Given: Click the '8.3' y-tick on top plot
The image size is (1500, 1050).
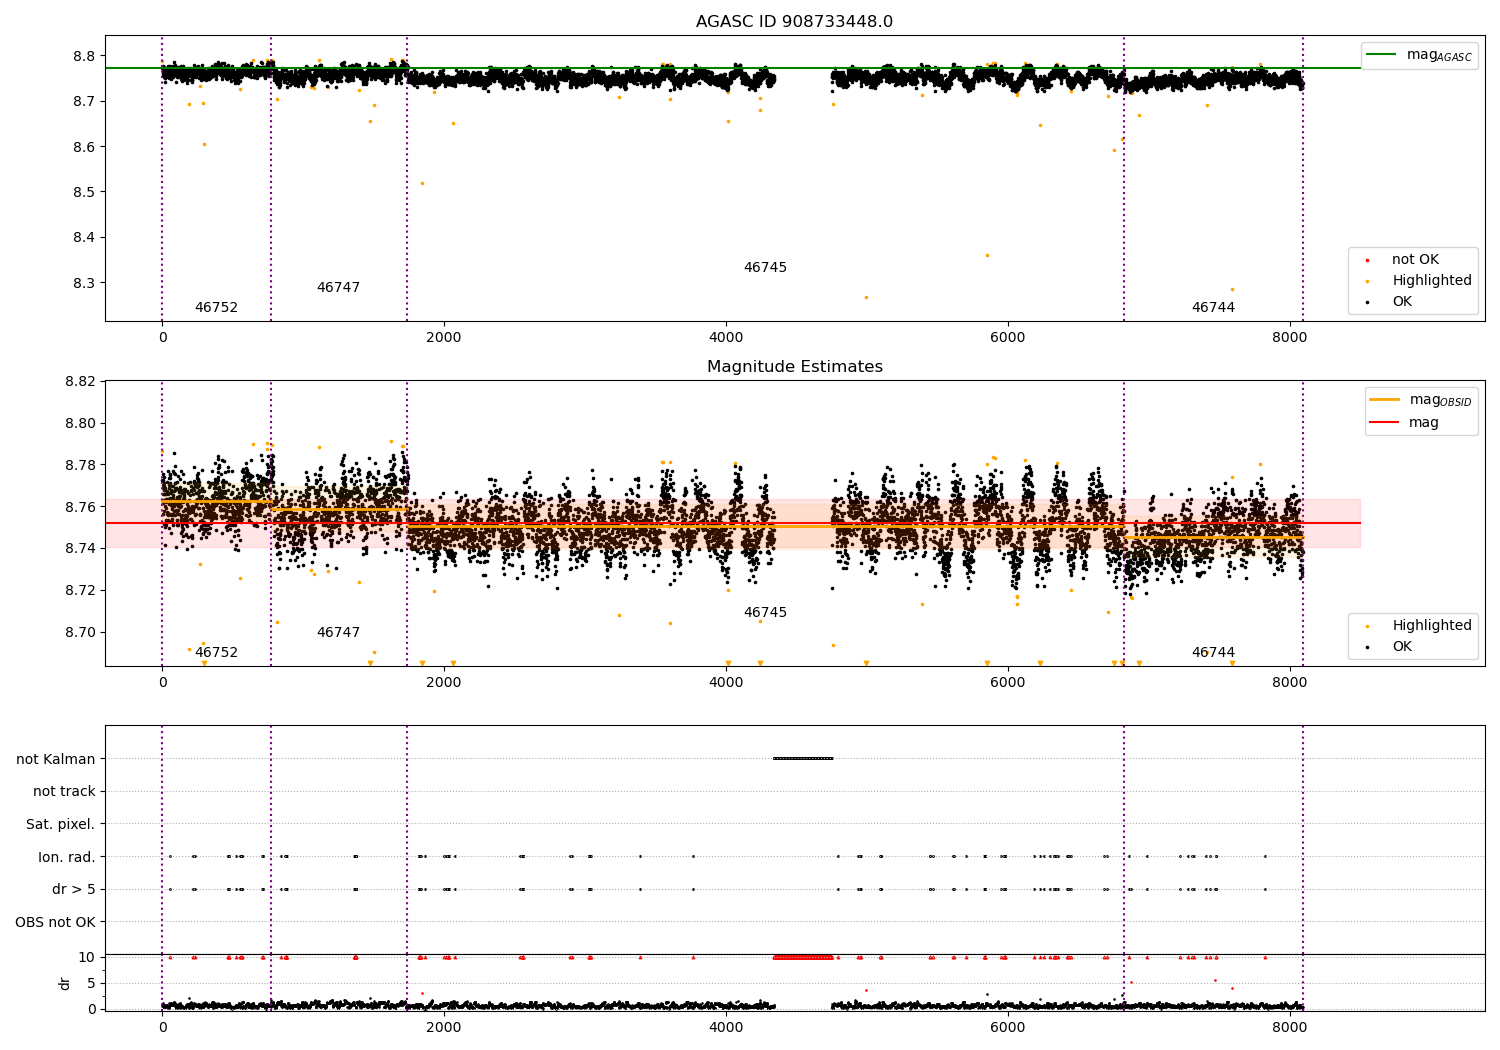Looking at the screenshot, I should 85,283.
